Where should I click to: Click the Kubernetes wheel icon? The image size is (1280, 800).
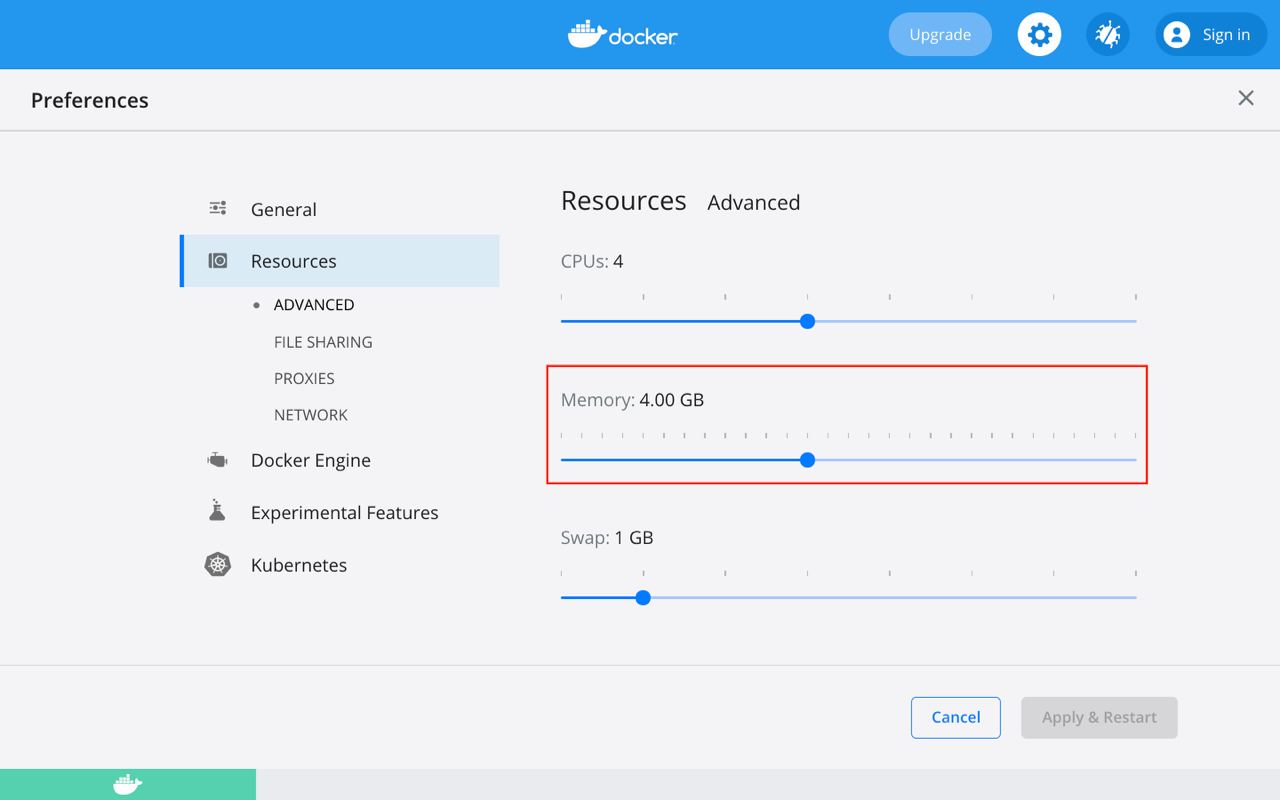218,564
